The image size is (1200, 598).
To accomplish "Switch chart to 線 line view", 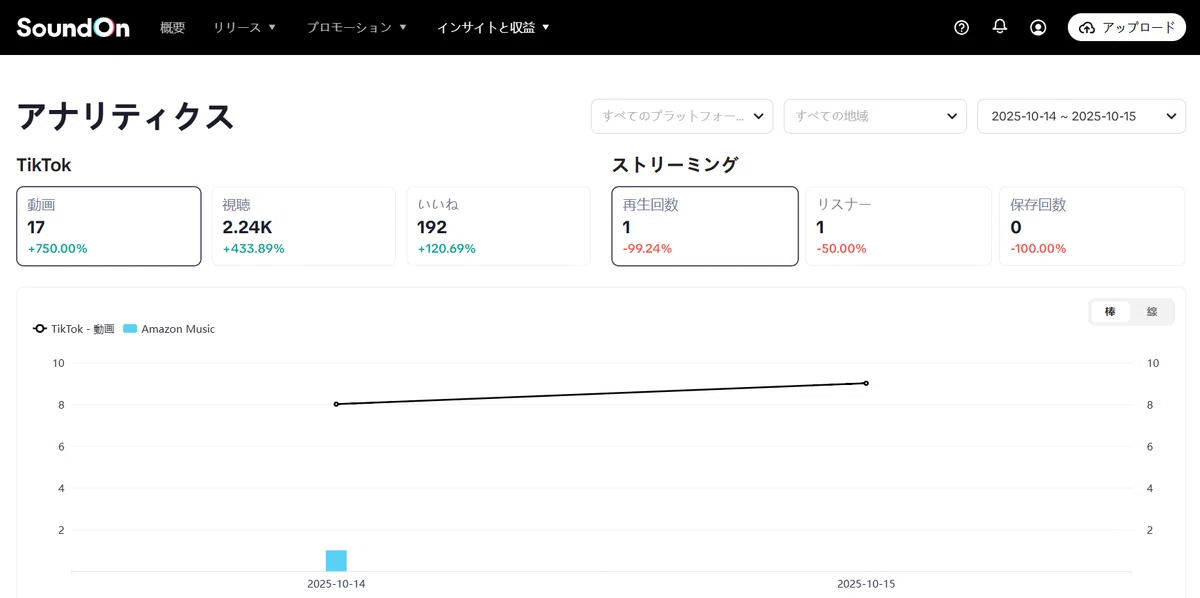I will tap(1152, 312).
